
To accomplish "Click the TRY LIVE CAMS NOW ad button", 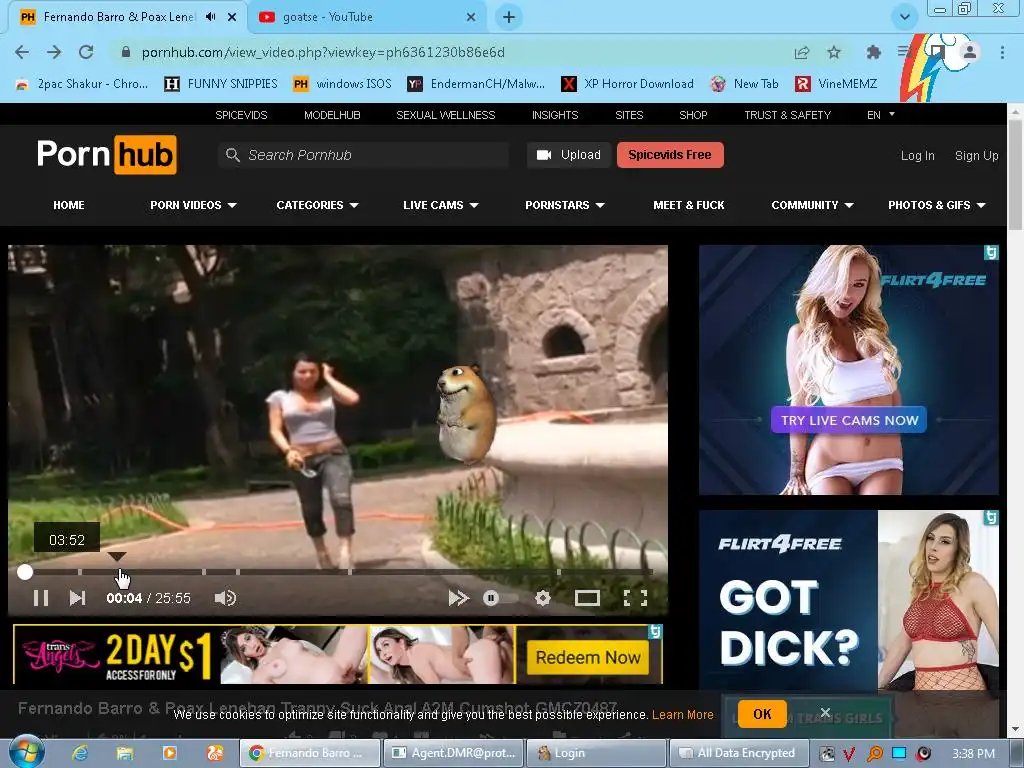I will click(x=849, y=420).
